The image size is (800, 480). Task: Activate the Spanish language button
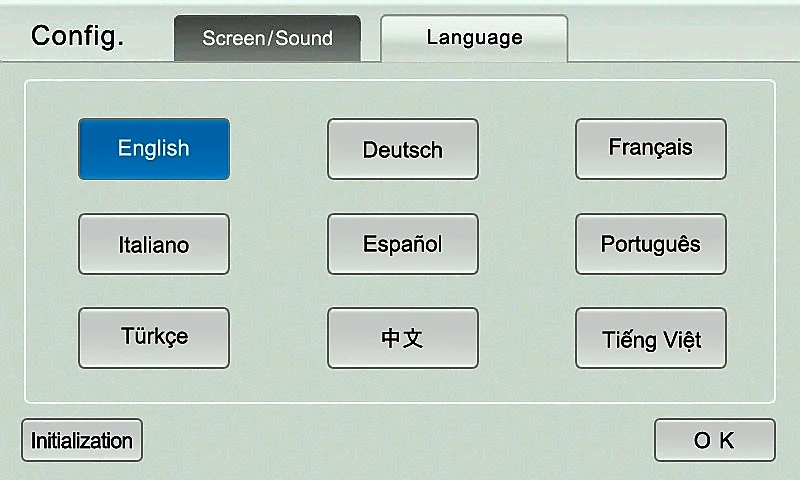[x=403, y=244]
